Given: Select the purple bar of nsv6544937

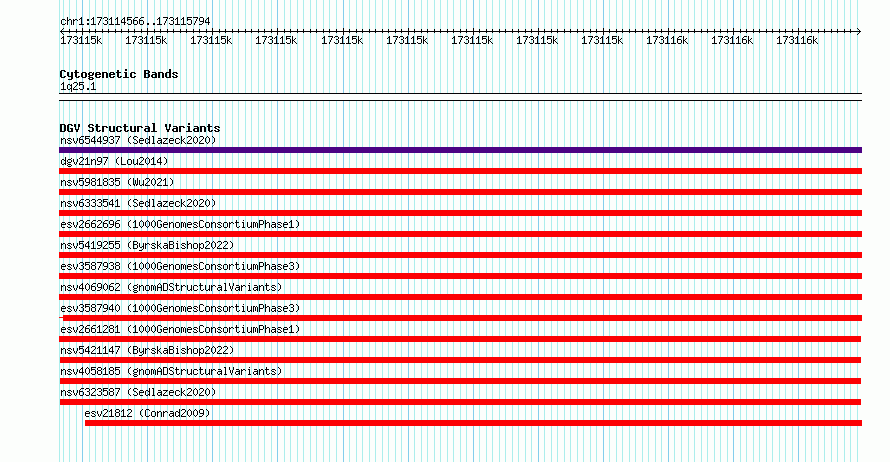Looking at the screenshot, I should 460,150.
